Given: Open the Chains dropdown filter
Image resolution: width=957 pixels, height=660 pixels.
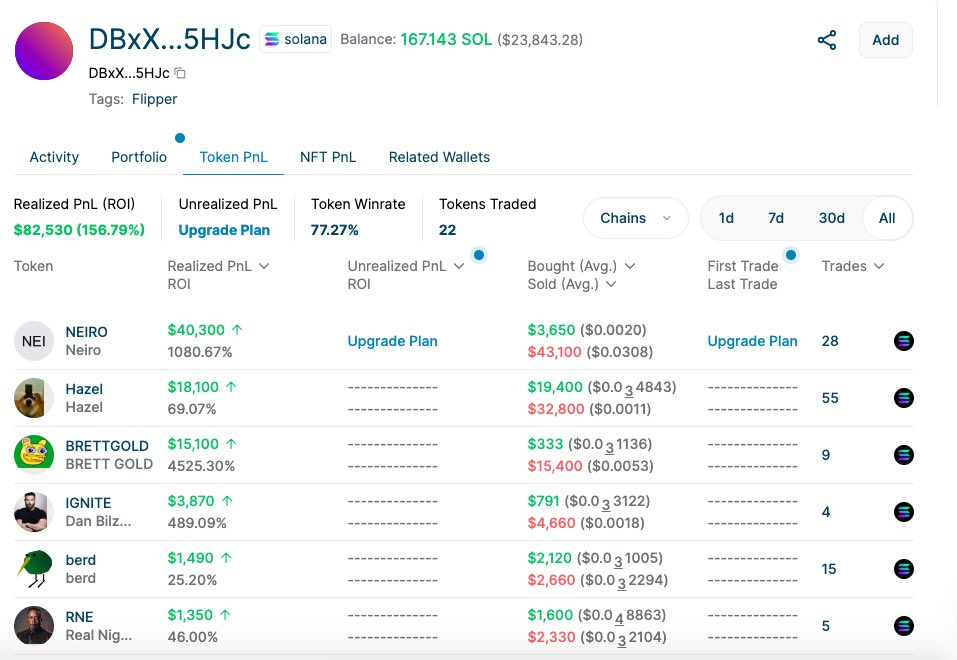Looking at the screenshot, I should 635,218.
